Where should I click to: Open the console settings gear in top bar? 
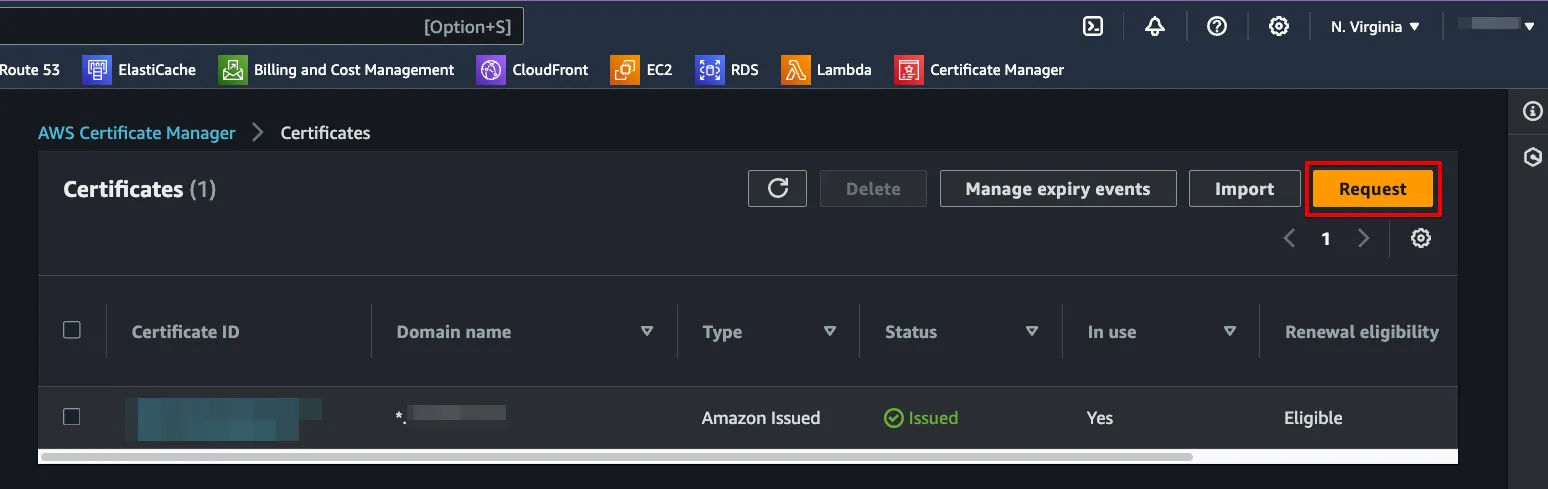[1278, 27]
